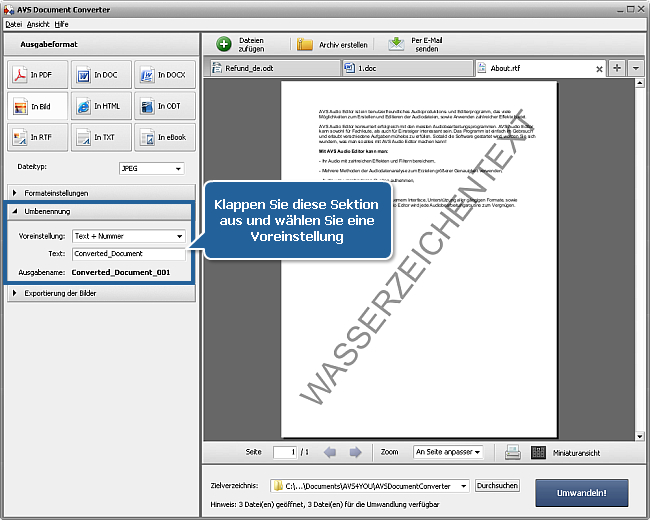Click the Archiv erstellen label
This screenshot has width=650, height=520.
pyautogui.click(x=343, y=45)
